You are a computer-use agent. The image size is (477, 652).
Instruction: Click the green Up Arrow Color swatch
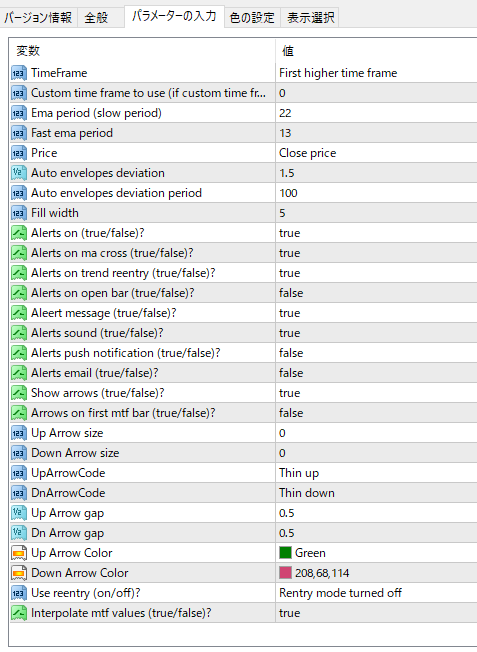click(x=285, y=553)
